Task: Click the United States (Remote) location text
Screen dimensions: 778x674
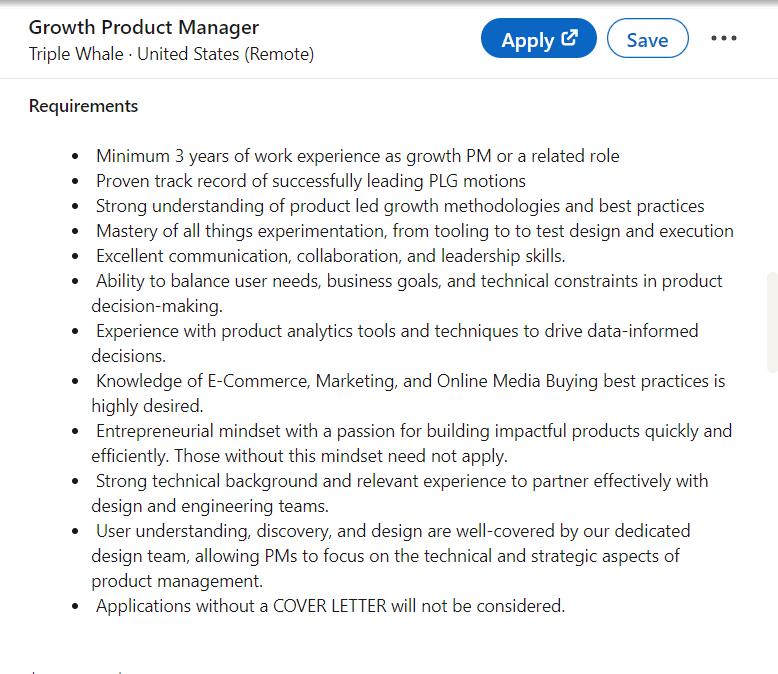Action: (225, 54)
